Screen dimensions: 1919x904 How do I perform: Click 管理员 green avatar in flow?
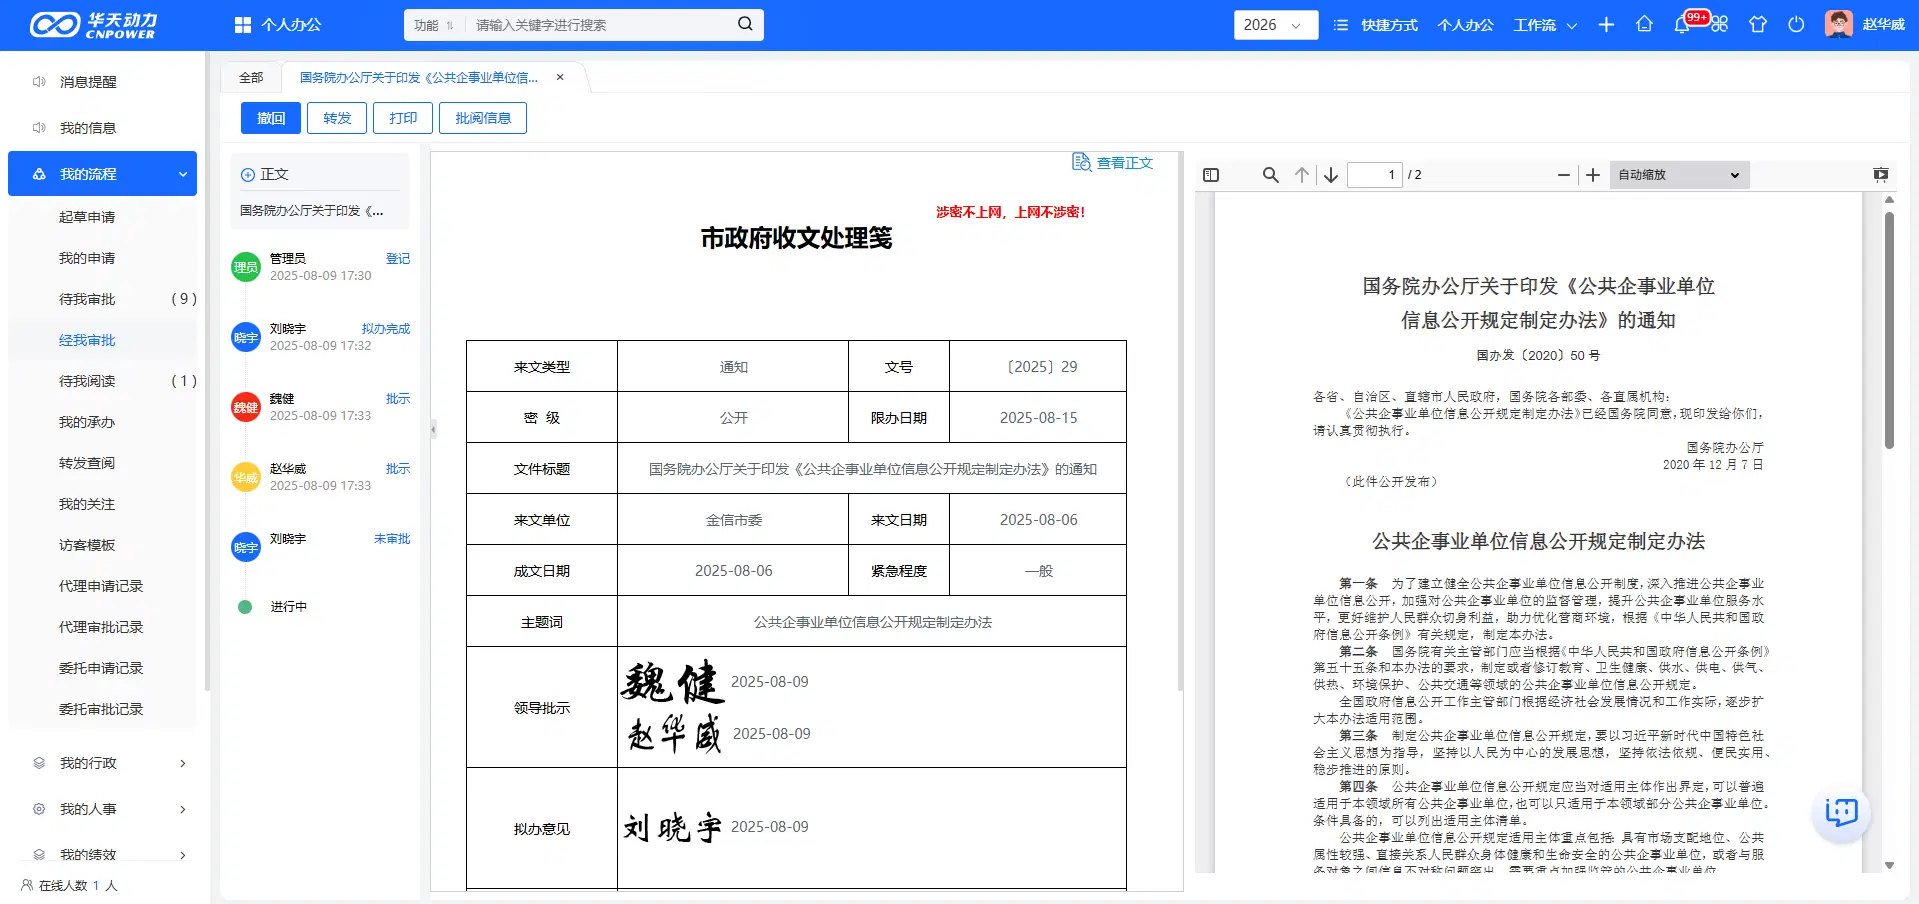click(x=246, y=267)
